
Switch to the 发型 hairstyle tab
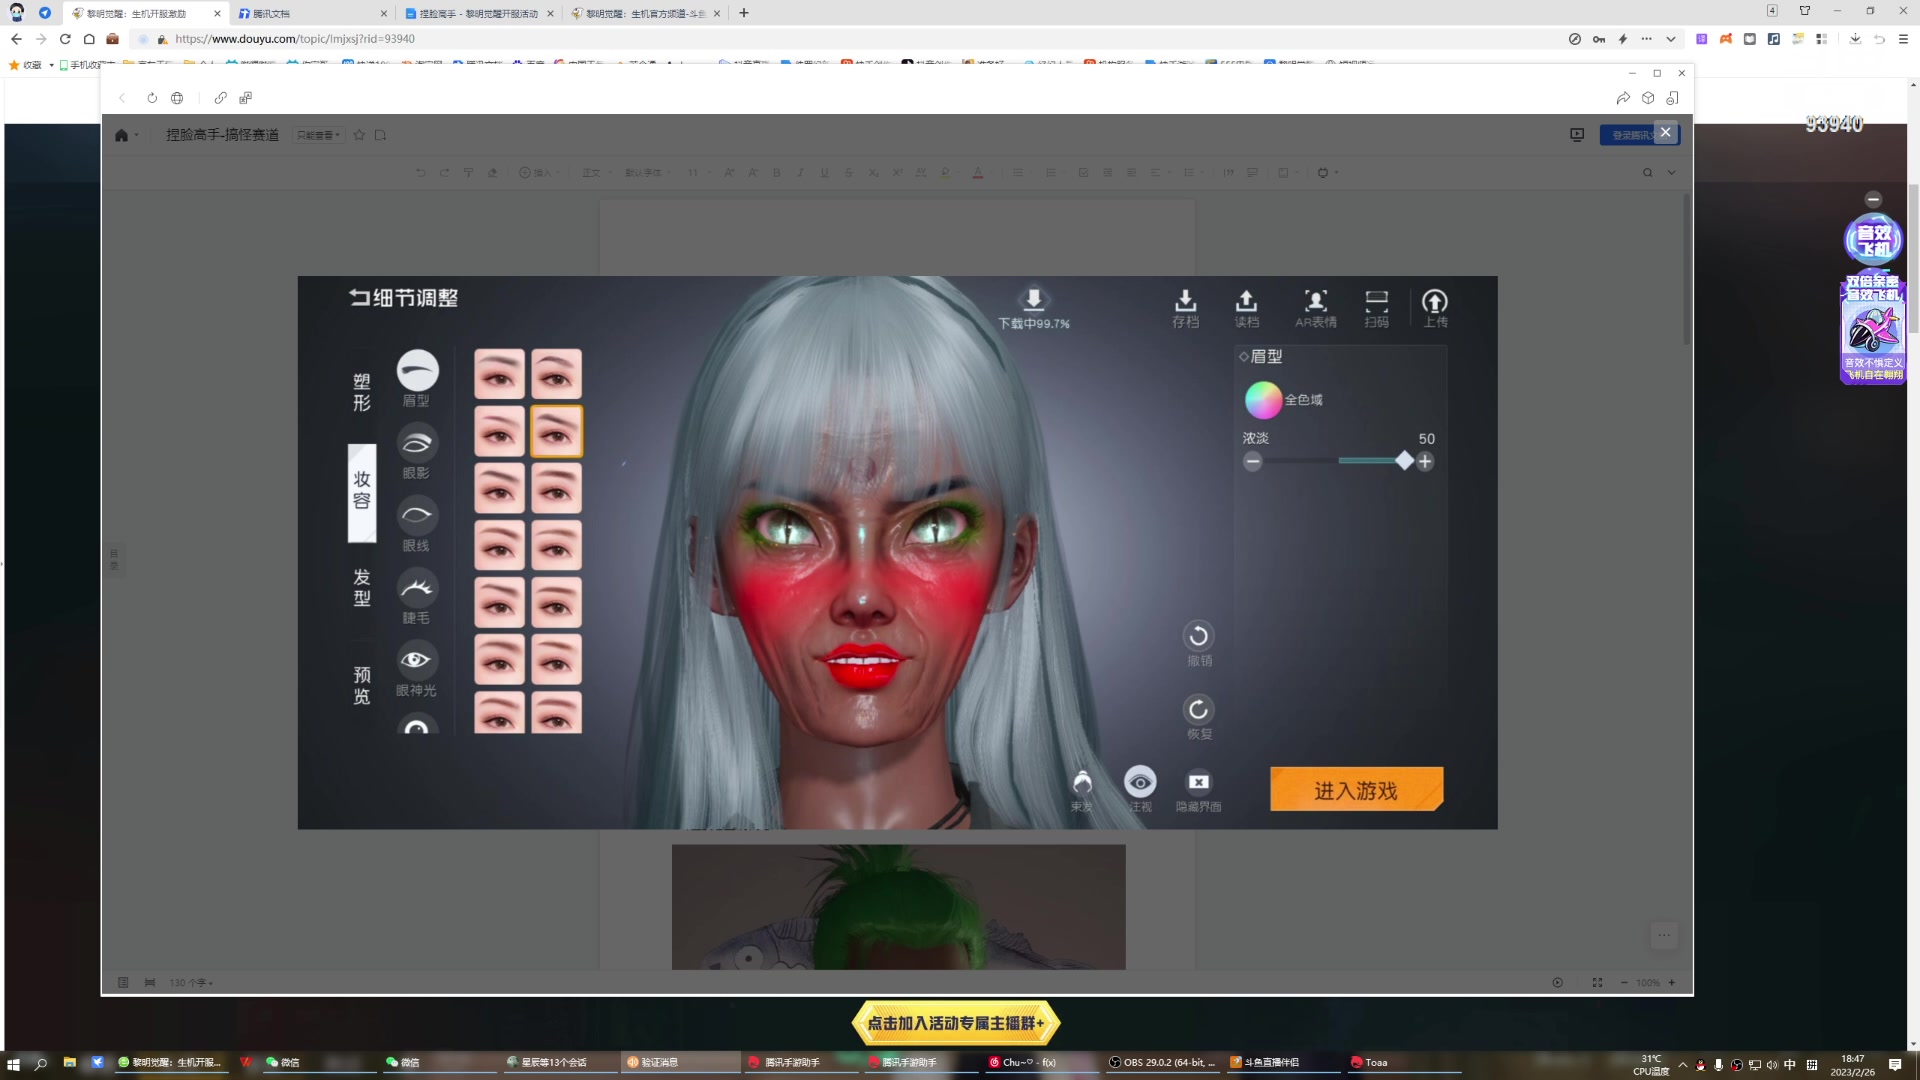pyautogui.click(x=362, y=588)
